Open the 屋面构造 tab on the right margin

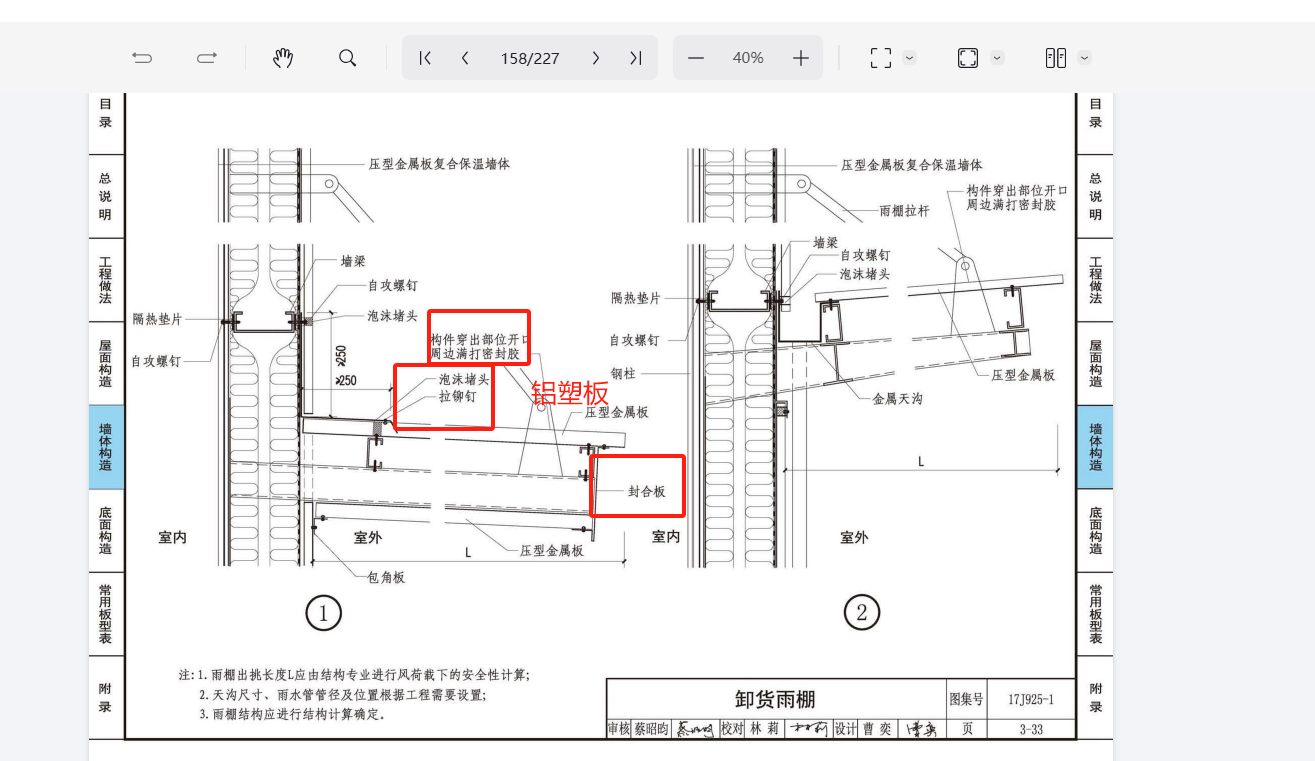pyautogui.click(x=1095, y=363)
